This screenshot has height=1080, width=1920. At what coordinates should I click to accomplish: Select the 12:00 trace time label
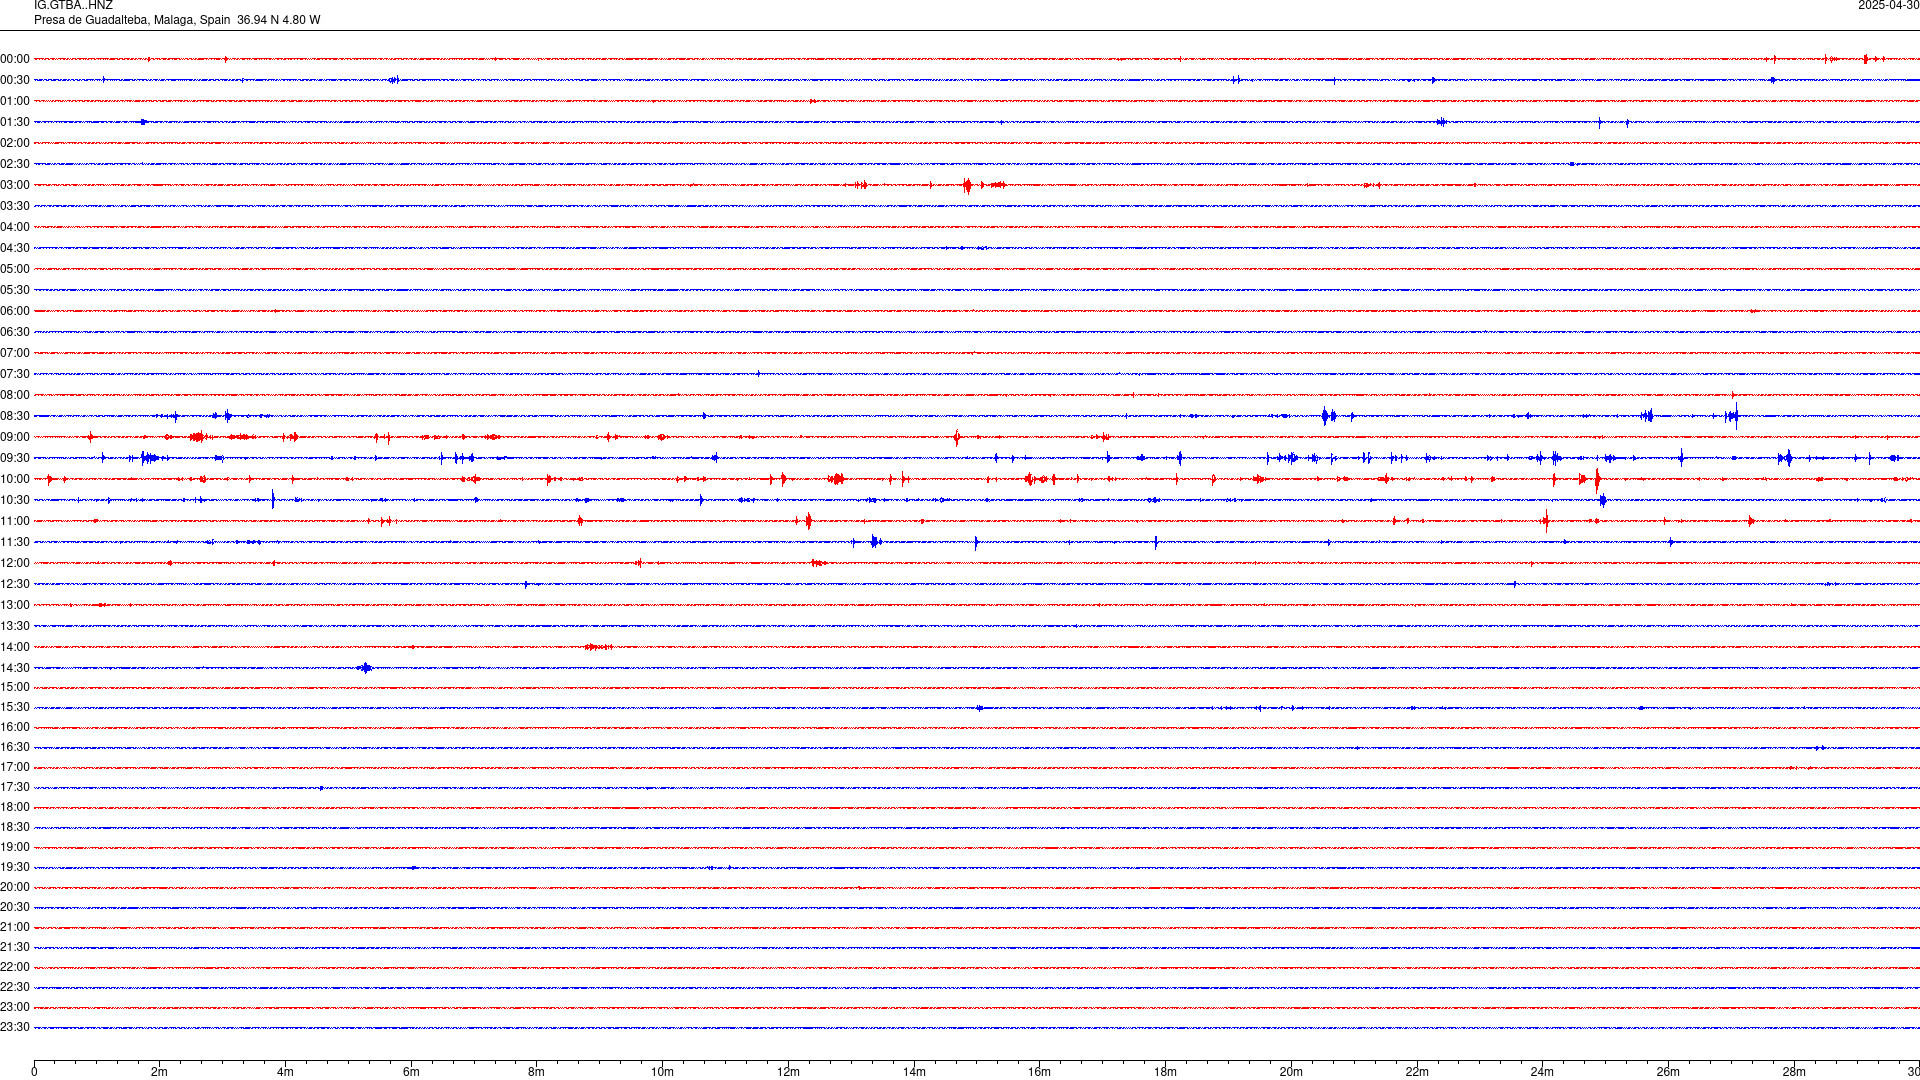[15, 563]
